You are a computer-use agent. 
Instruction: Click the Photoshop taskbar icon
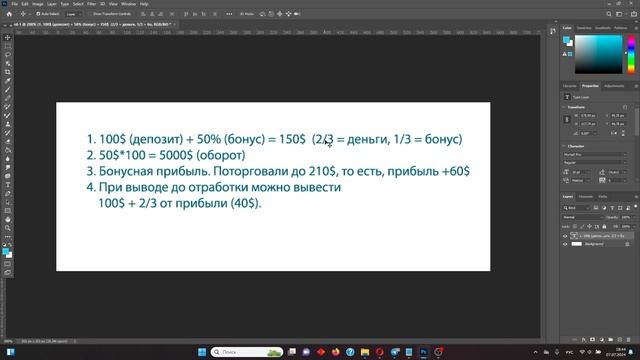(x=423, y=352)
